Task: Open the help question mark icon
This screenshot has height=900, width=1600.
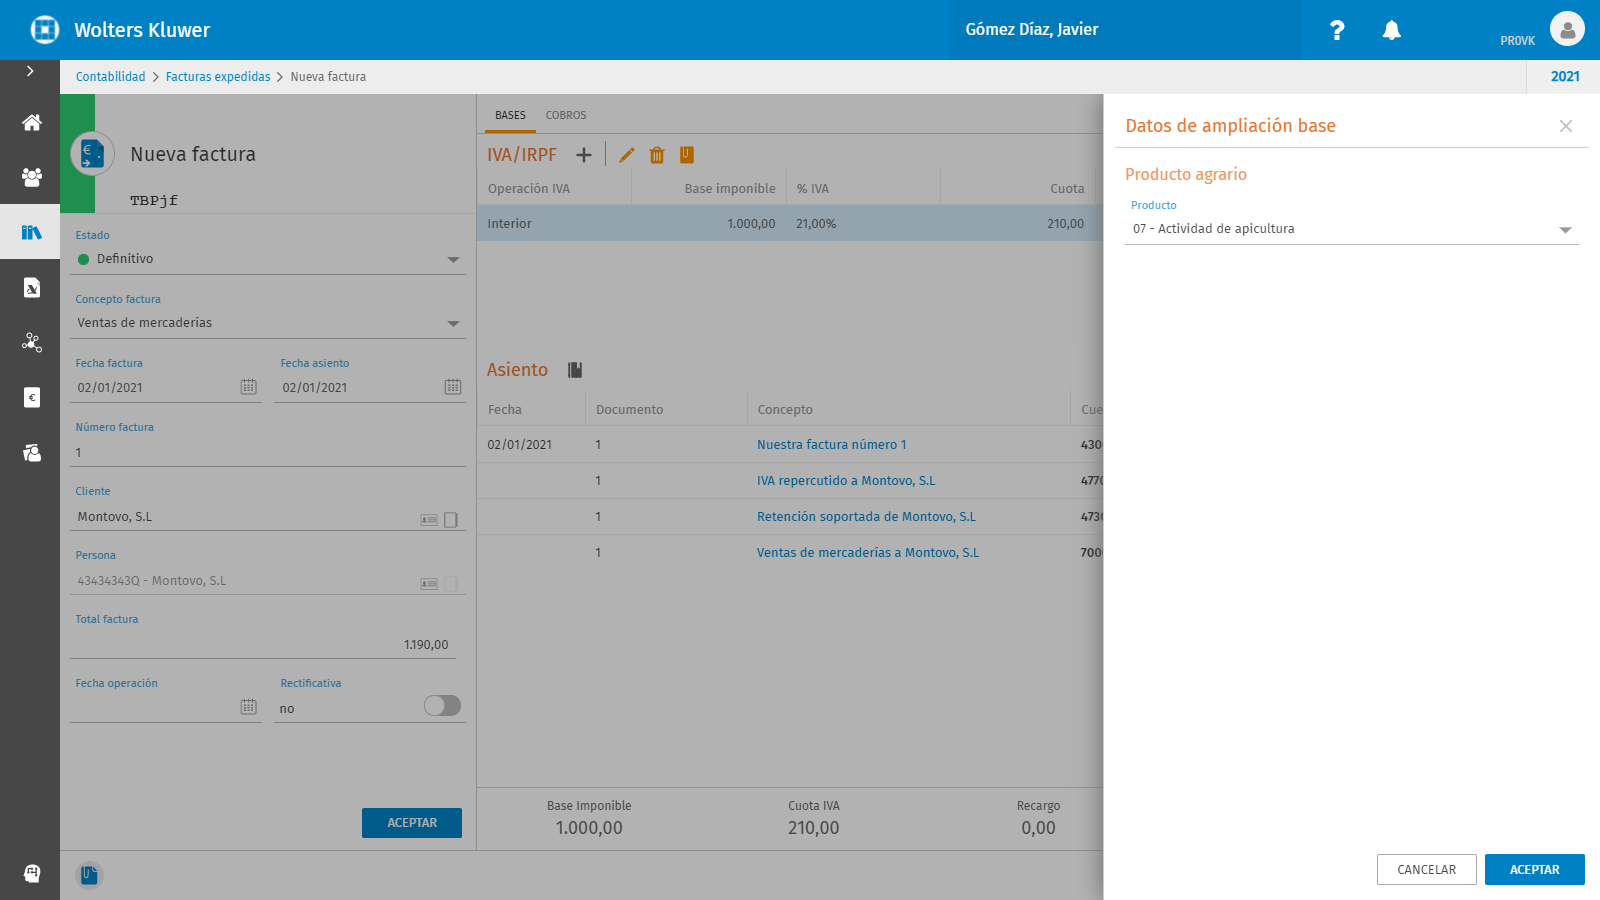Action: 1337,30
